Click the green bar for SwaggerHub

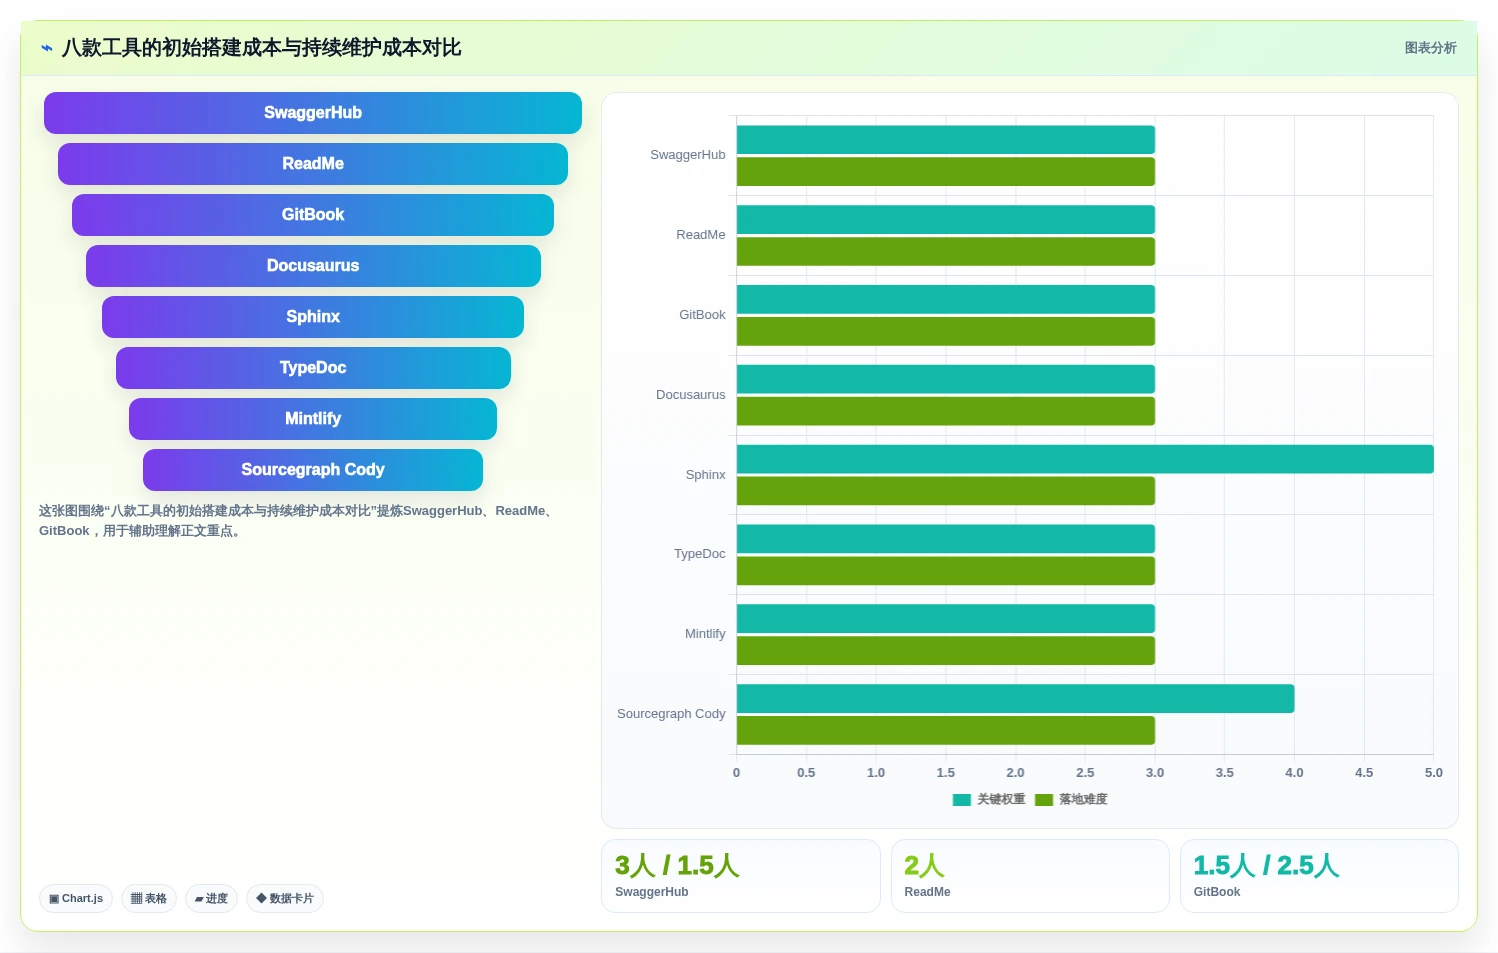(x=946, y=171)
